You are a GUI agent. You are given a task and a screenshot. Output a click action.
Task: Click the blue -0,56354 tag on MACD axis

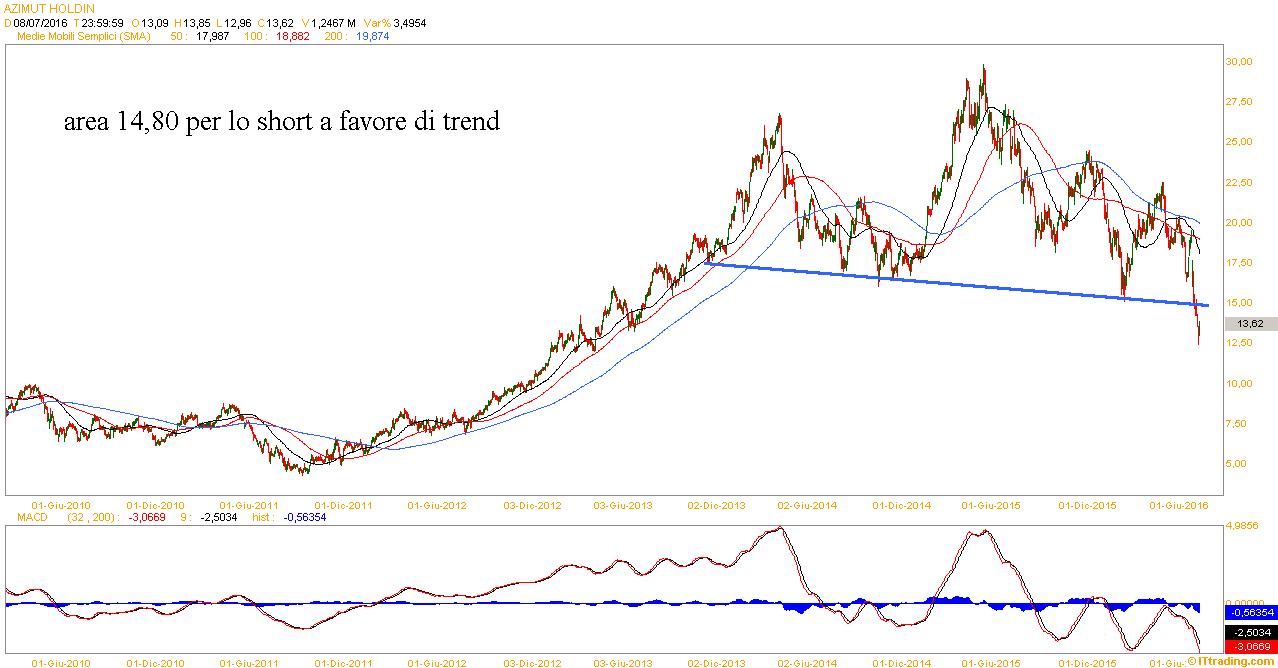click(1252, 612)
